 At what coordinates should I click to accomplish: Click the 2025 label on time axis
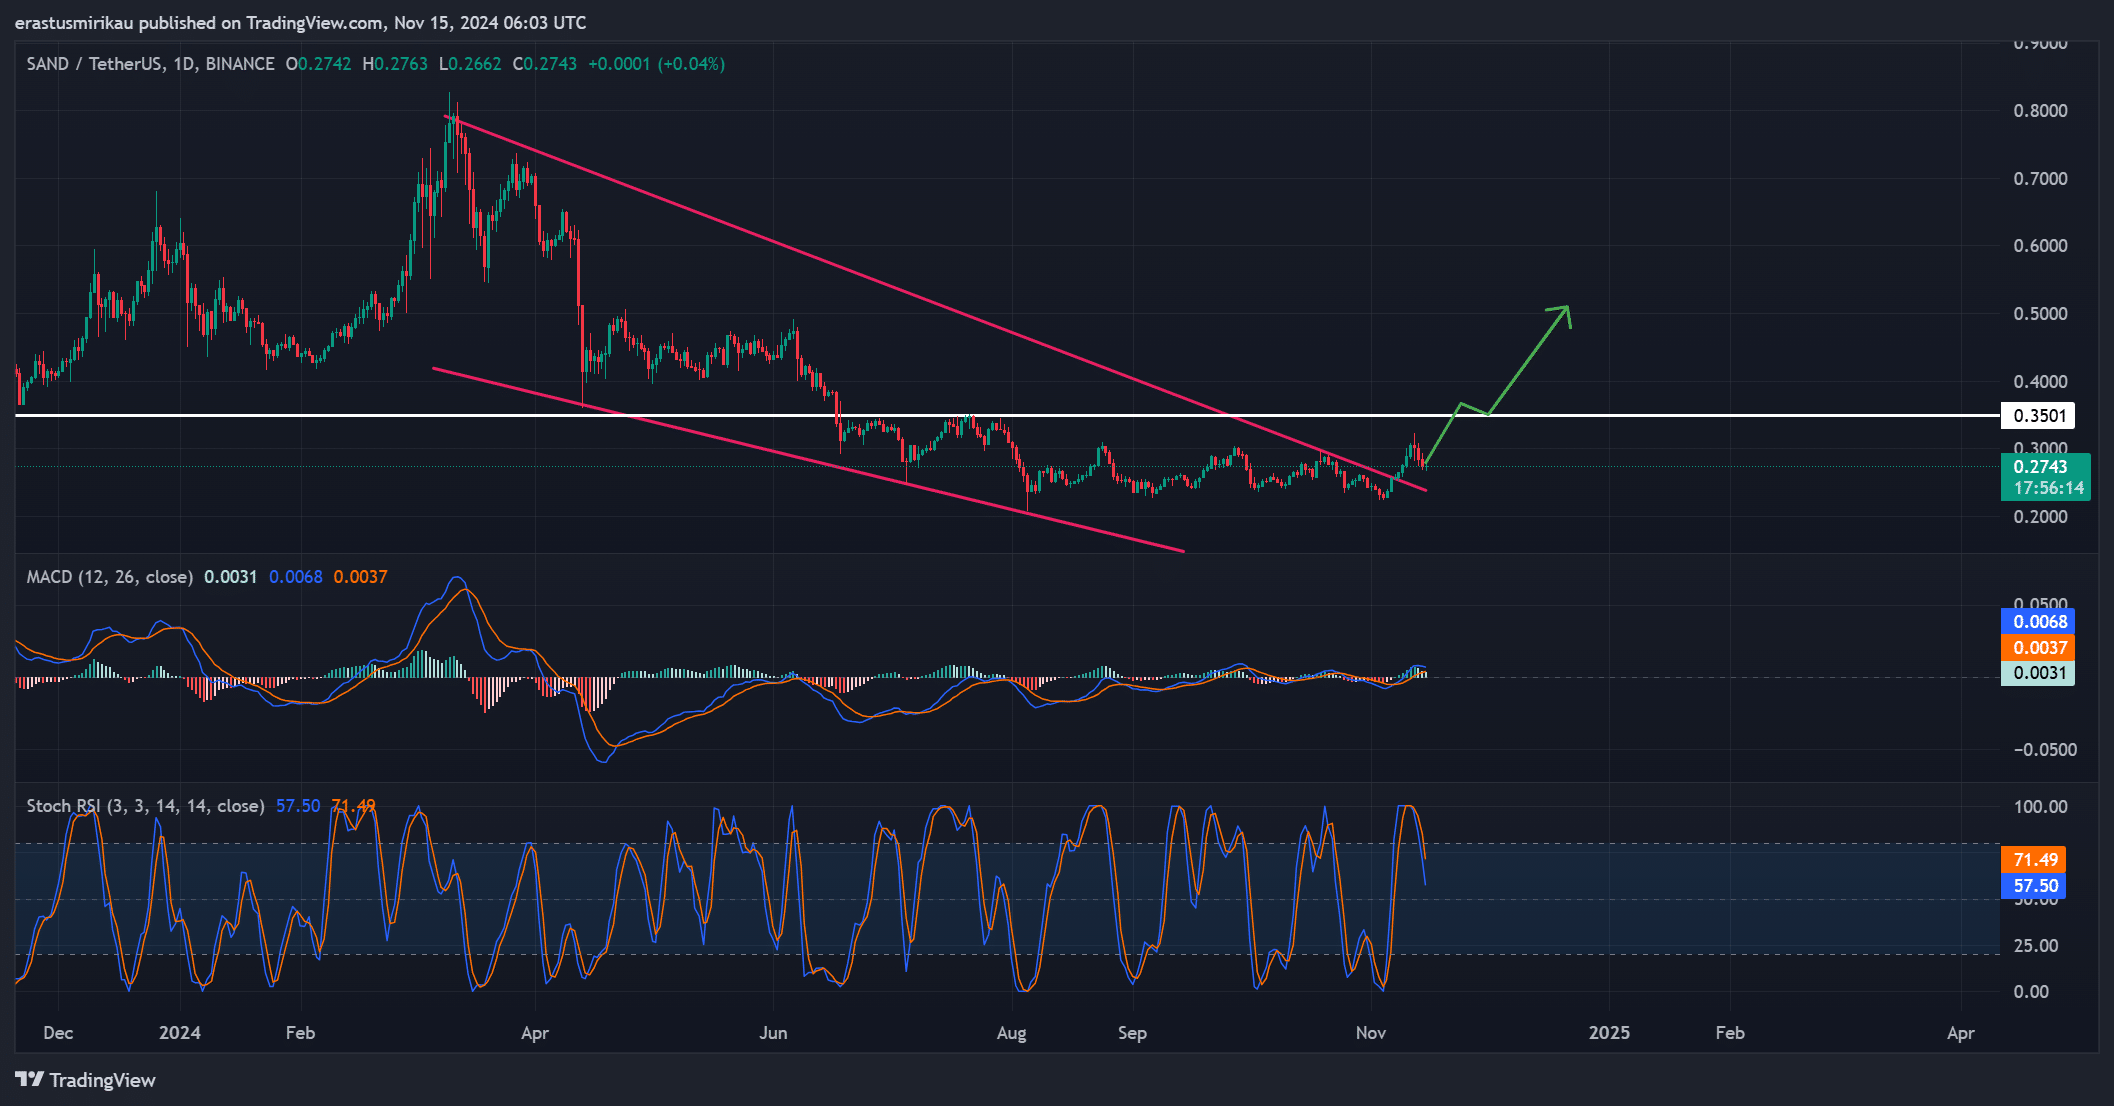1609,1033
